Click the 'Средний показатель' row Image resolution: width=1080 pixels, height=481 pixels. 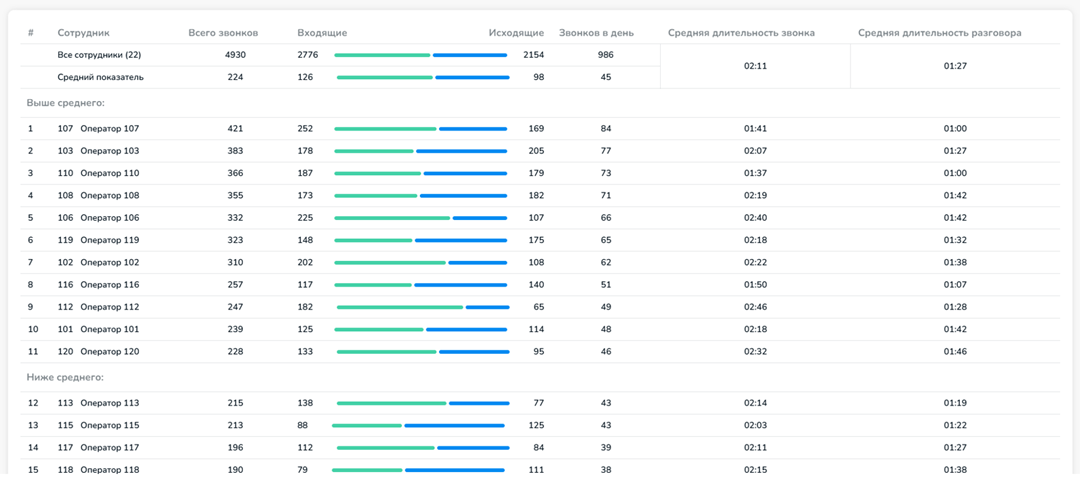point(100,77)
